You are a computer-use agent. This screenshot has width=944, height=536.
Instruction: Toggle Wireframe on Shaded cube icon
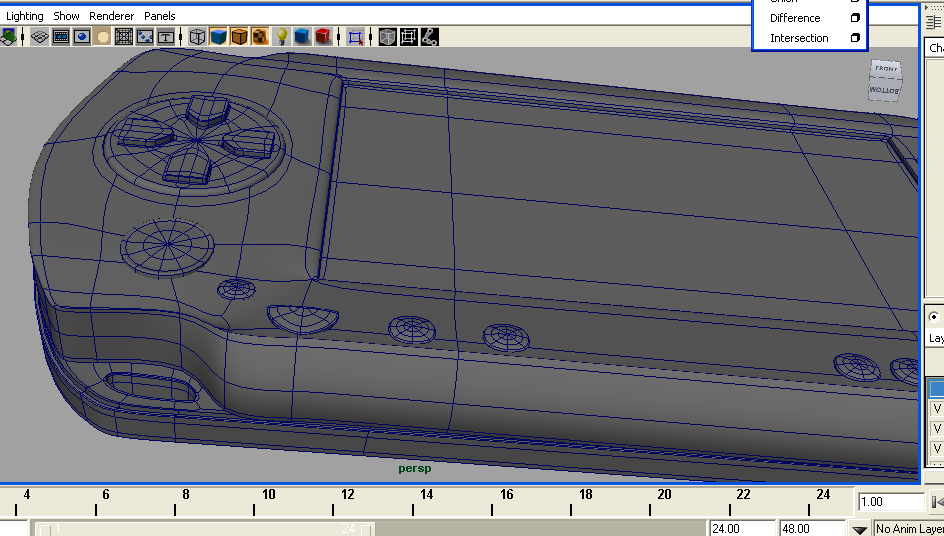[x=239, y=37]
